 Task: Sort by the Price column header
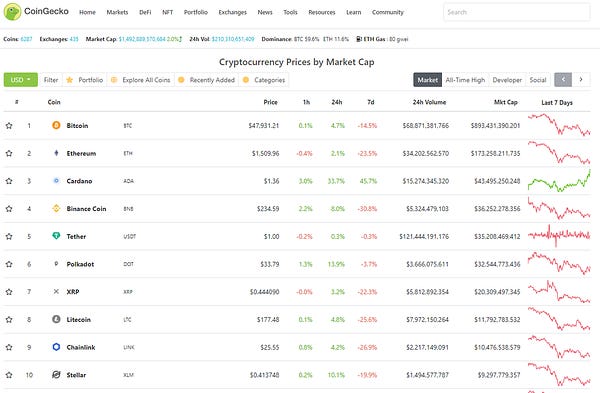click(270, 102)
